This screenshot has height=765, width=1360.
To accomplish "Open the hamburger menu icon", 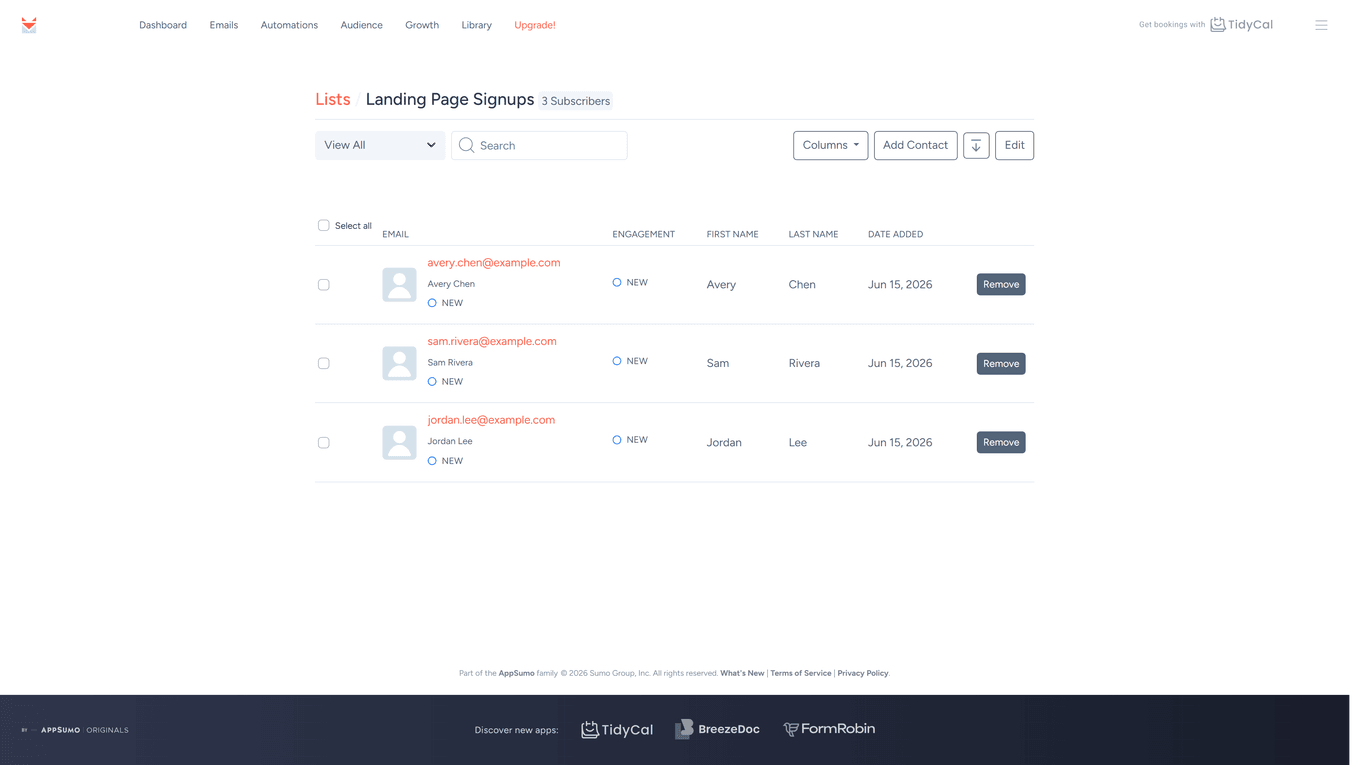I will point(1321,25).
